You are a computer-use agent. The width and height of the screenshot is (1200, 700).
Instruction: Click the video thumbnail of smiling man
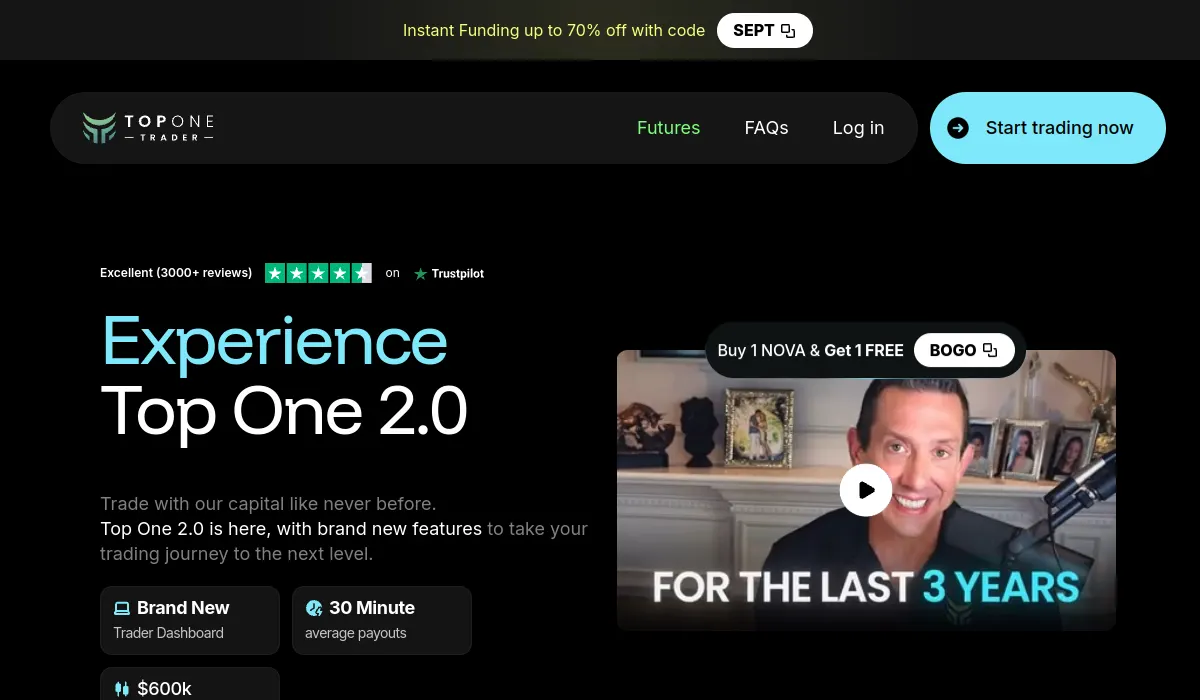pyautogui.click(x=866, y=490)
